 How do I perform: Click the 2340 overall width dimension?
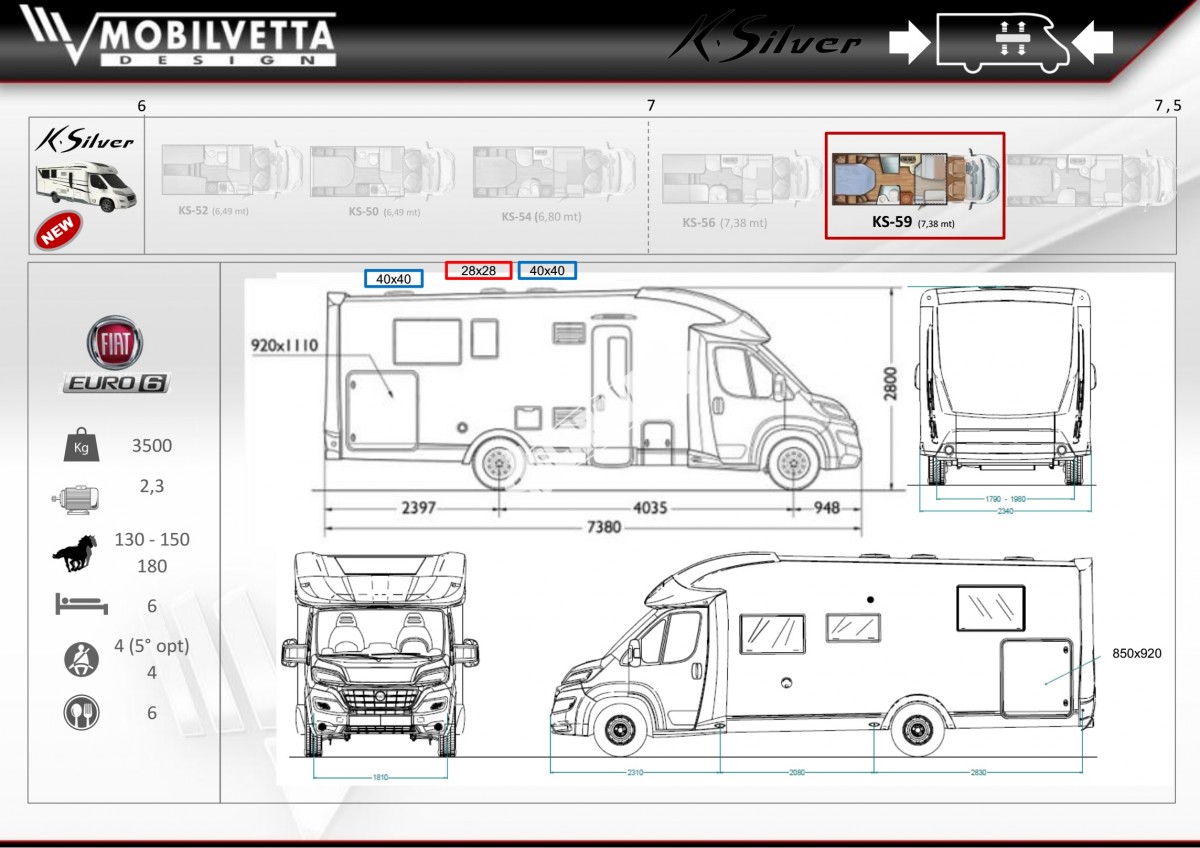click(x=1006, y=510)
